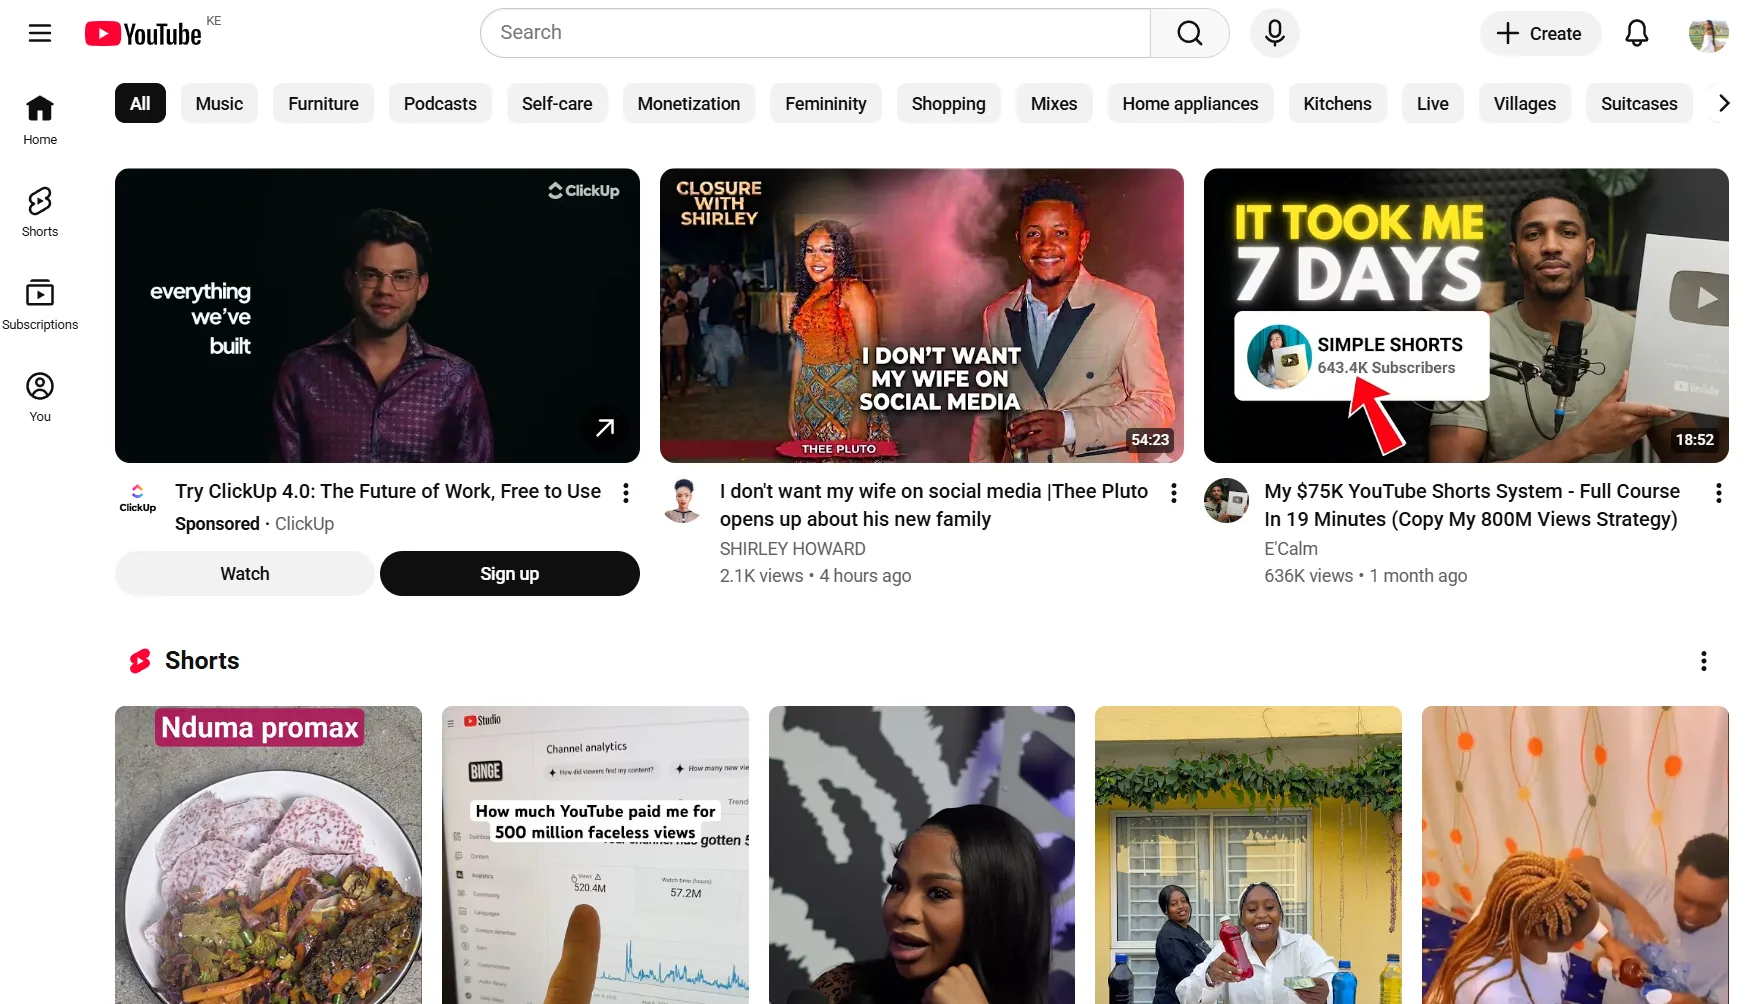Image resolution: width=1754 pixels, height=1004 pixels.
Task: Open SHIRLEY HOWARD channel name link
Action: pyautogui.click(x=793, y=549)
